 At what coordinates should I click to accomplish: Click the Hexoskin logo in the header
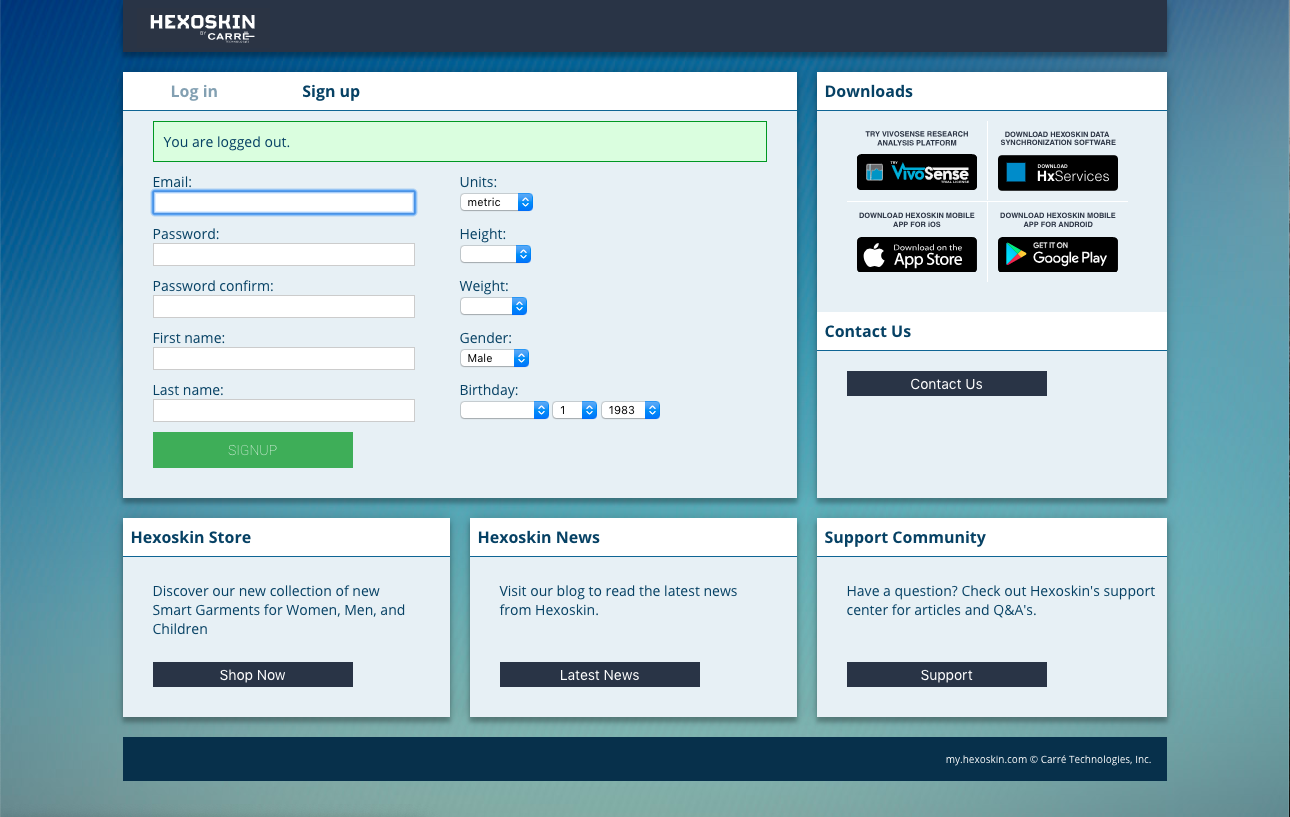pos(200,26)
